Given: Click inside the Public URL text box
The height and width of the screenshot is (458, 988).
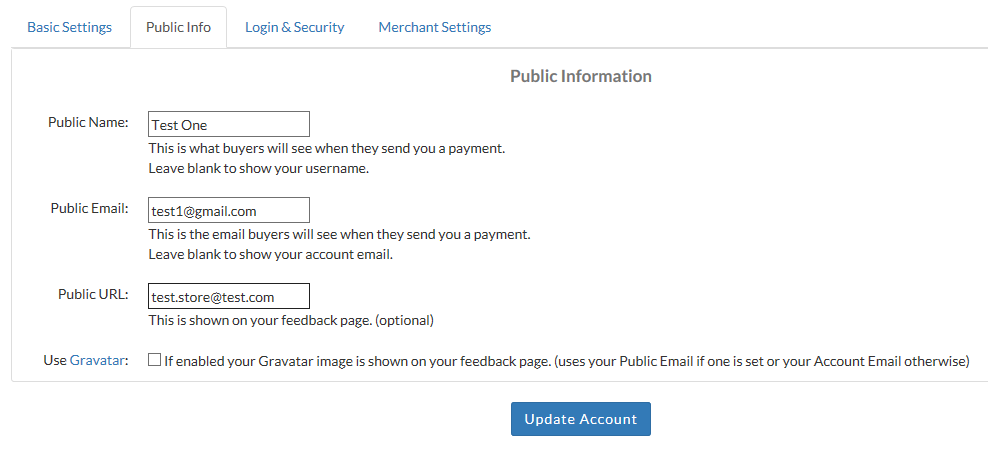Looking at the screenshot, I should point(228,296).
